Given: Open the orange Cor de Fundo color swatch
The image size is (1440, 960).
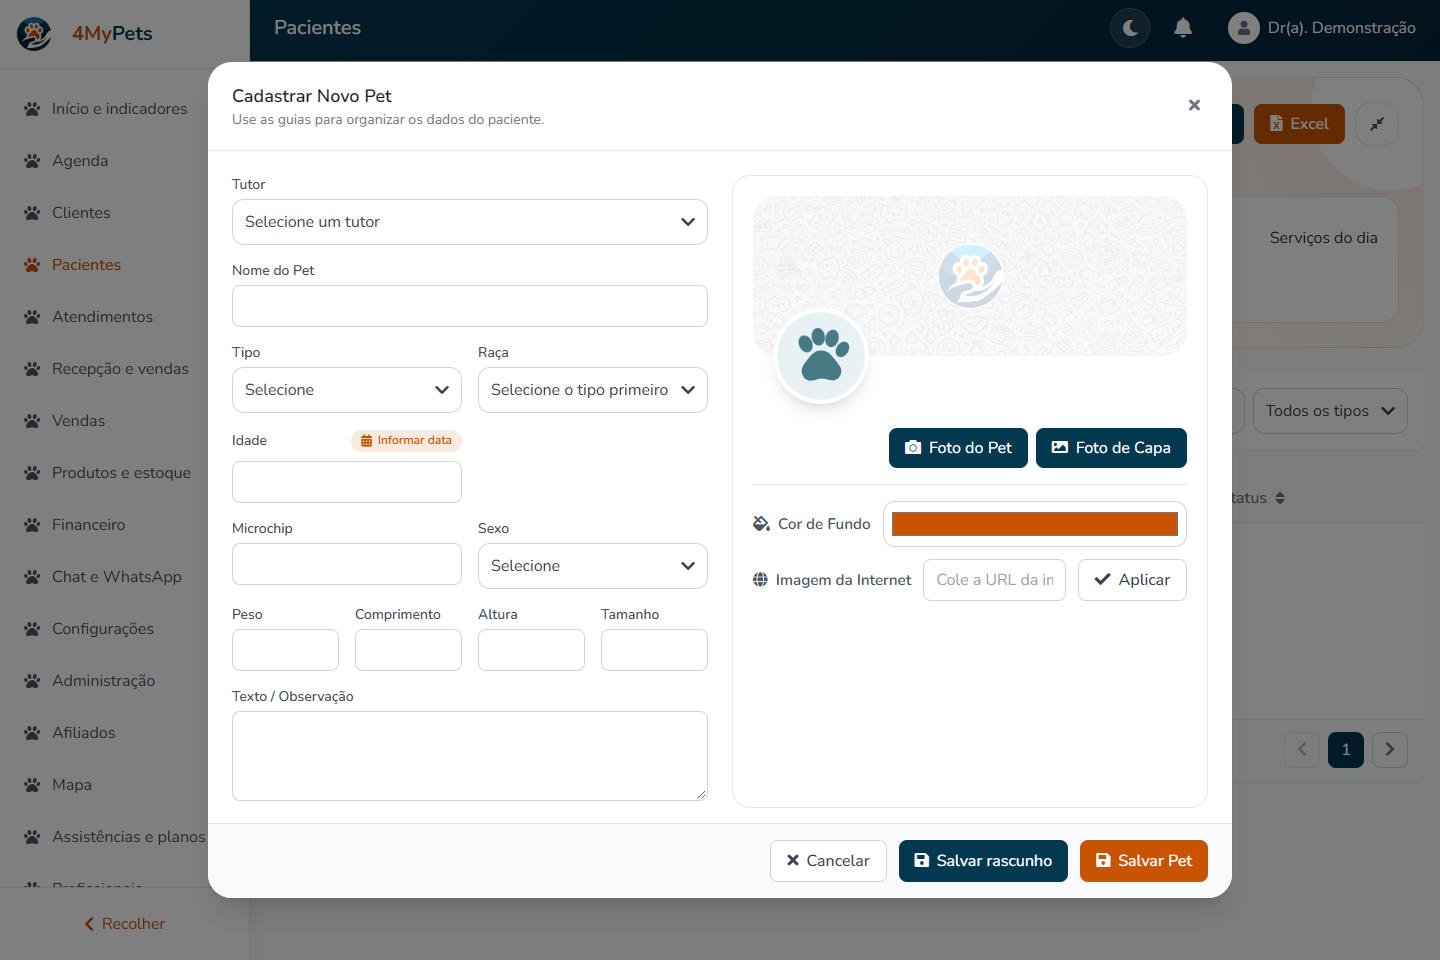Looking at the screenshot, I should point(1035,524).
